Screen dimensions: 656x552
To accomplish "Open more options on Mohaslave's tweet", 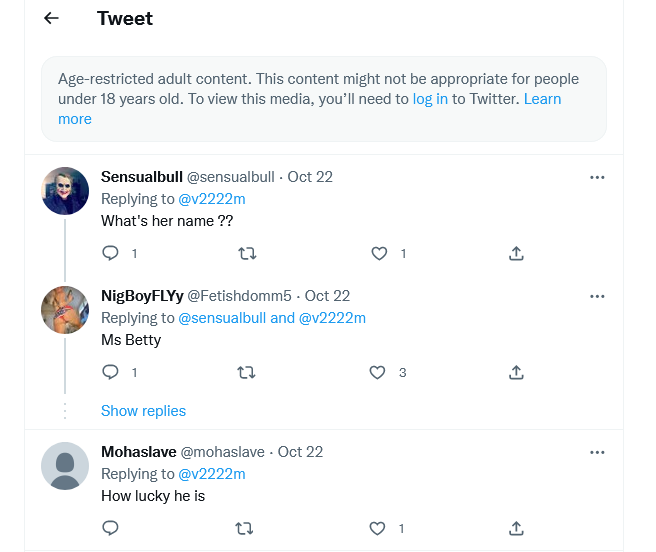I will [x=597, y=452].
